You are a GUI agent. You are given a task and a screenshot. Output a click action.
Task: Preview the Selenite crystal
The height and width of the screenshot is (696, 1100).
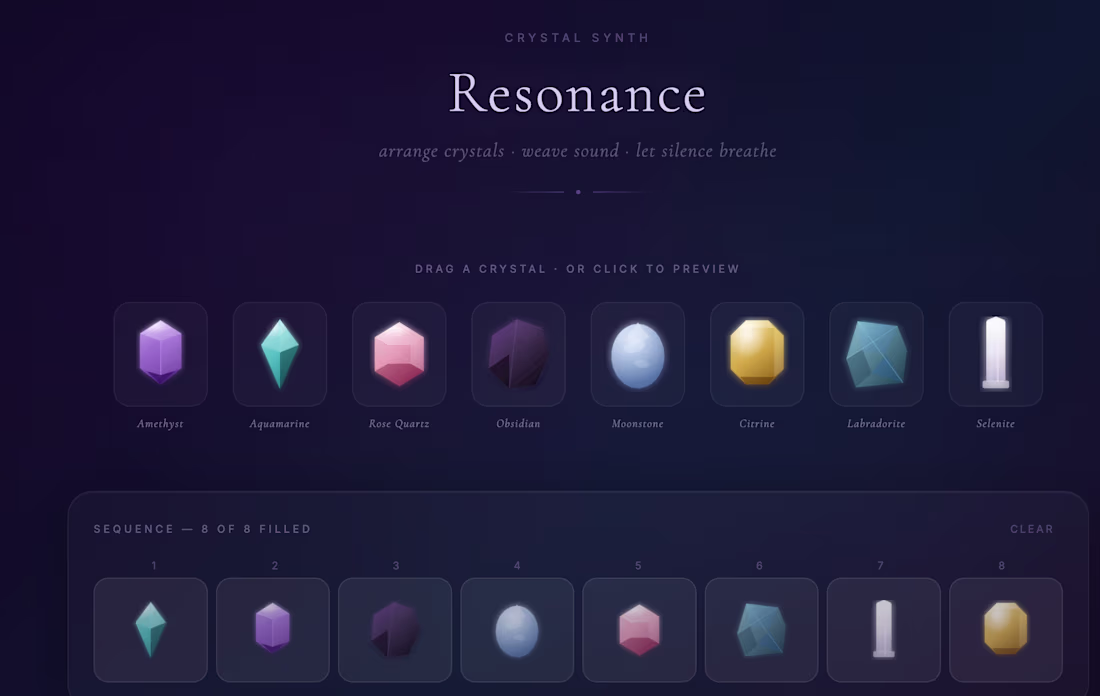pos(995,354)
